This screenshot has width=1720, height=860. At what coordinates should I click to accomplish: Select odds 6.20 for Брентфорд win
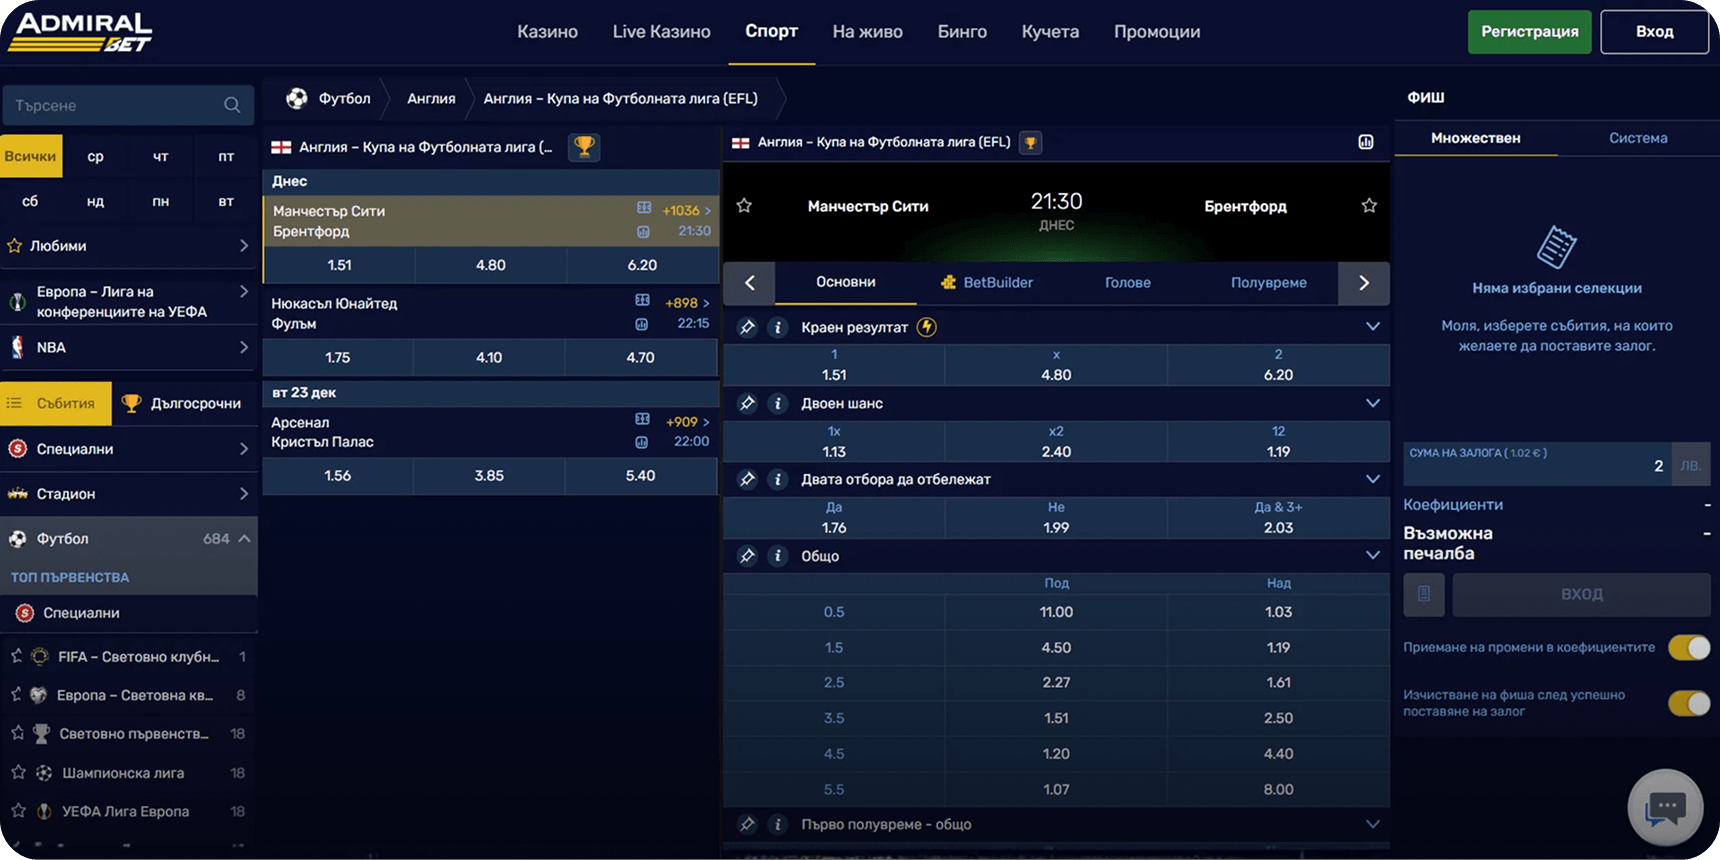pos(1278,375)
